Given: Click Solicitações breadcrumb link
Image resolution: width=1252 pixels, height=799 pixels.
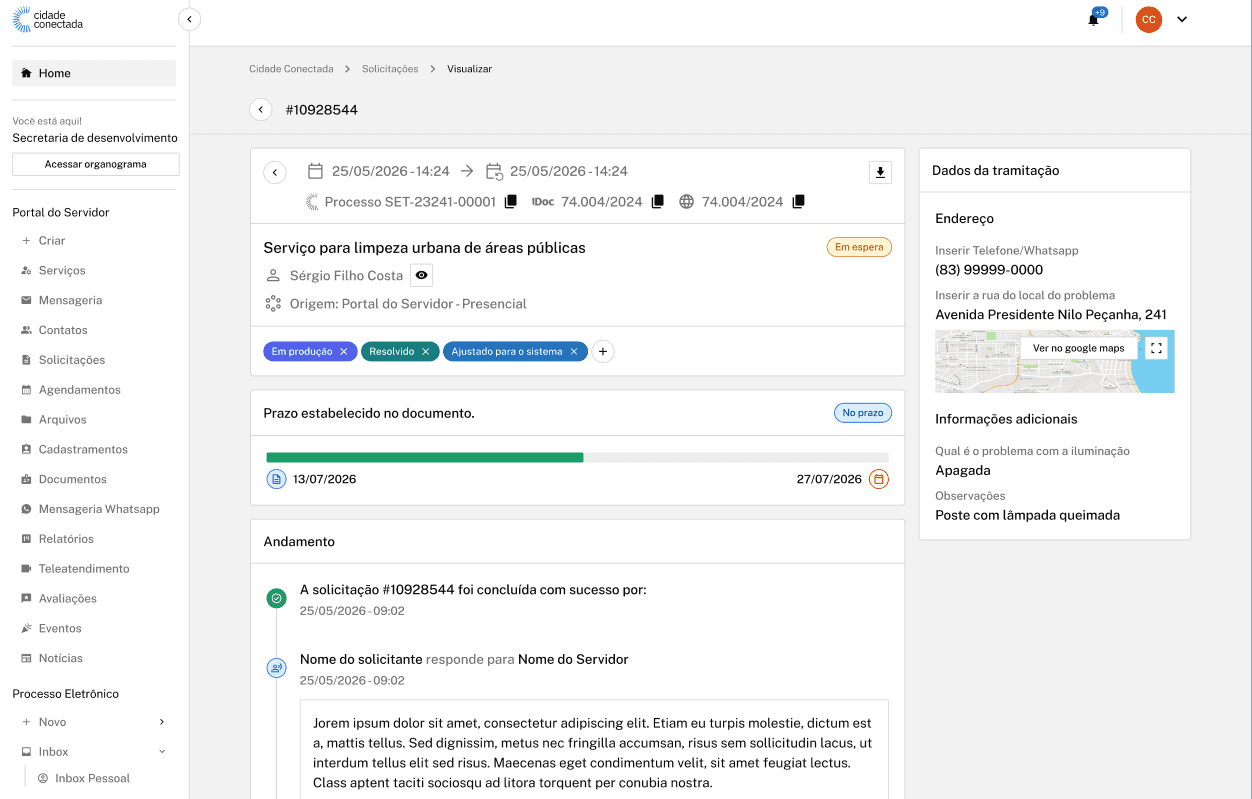Looking at the screenshot, I should pyautogui.click(x=390, y=69).
